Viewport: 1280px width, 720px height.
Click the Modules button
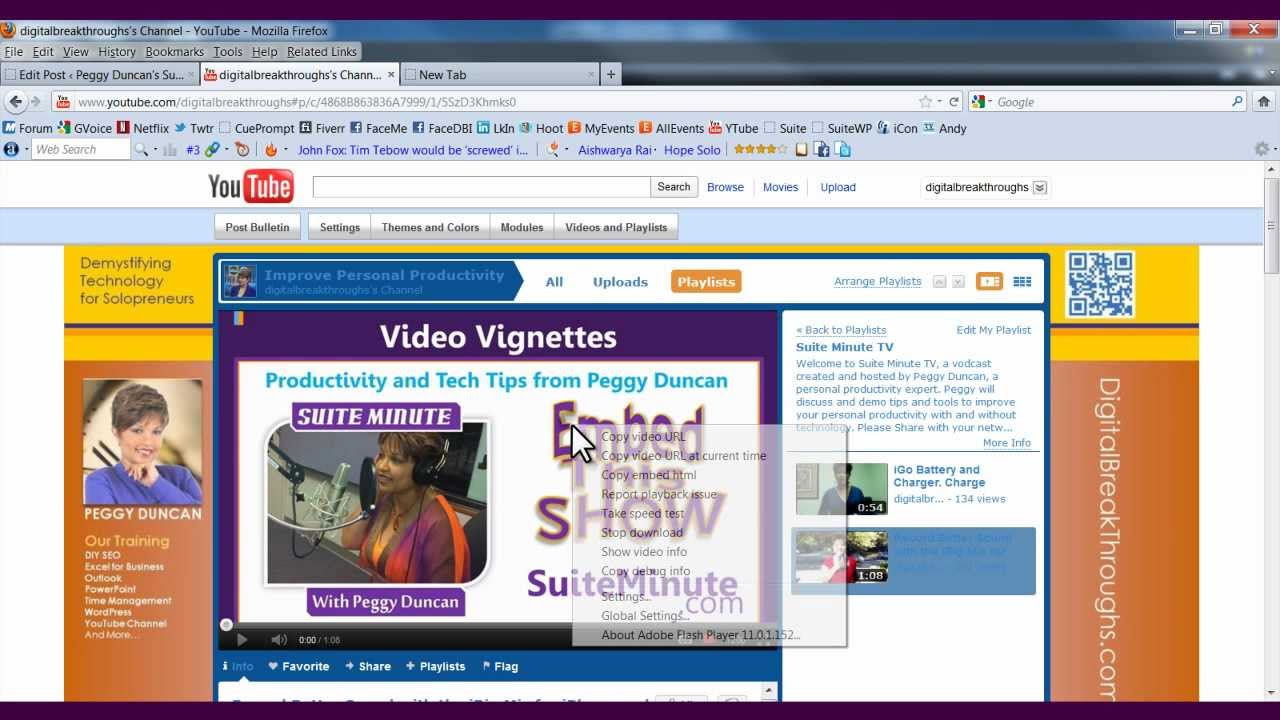click(x=522, y=227)
